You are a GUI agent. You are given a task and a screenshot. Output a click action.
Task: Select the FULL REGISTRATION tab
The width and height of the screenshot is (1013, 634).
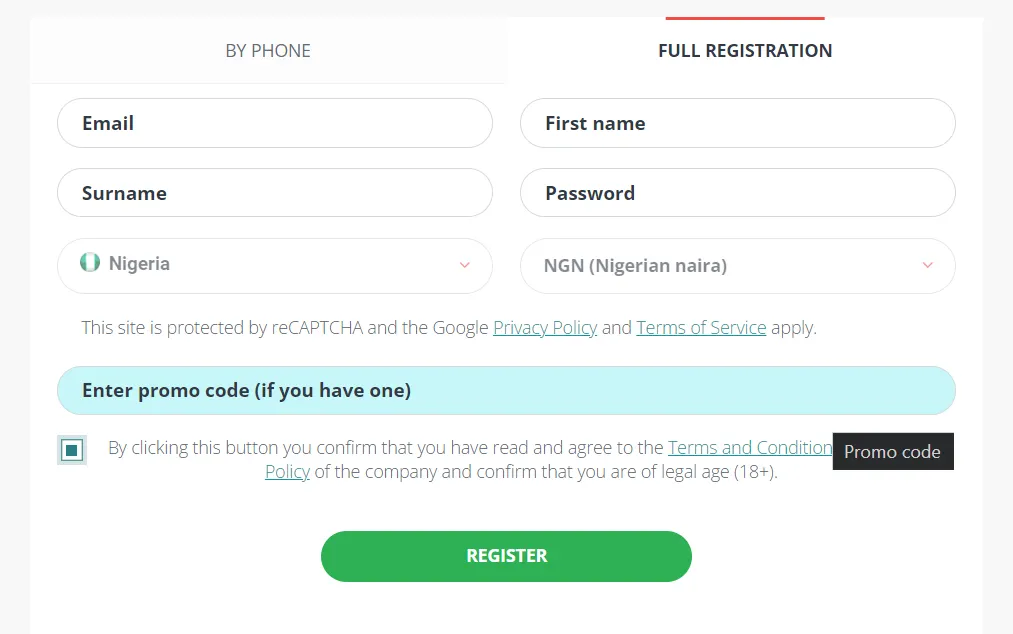(x=744, y=50)
